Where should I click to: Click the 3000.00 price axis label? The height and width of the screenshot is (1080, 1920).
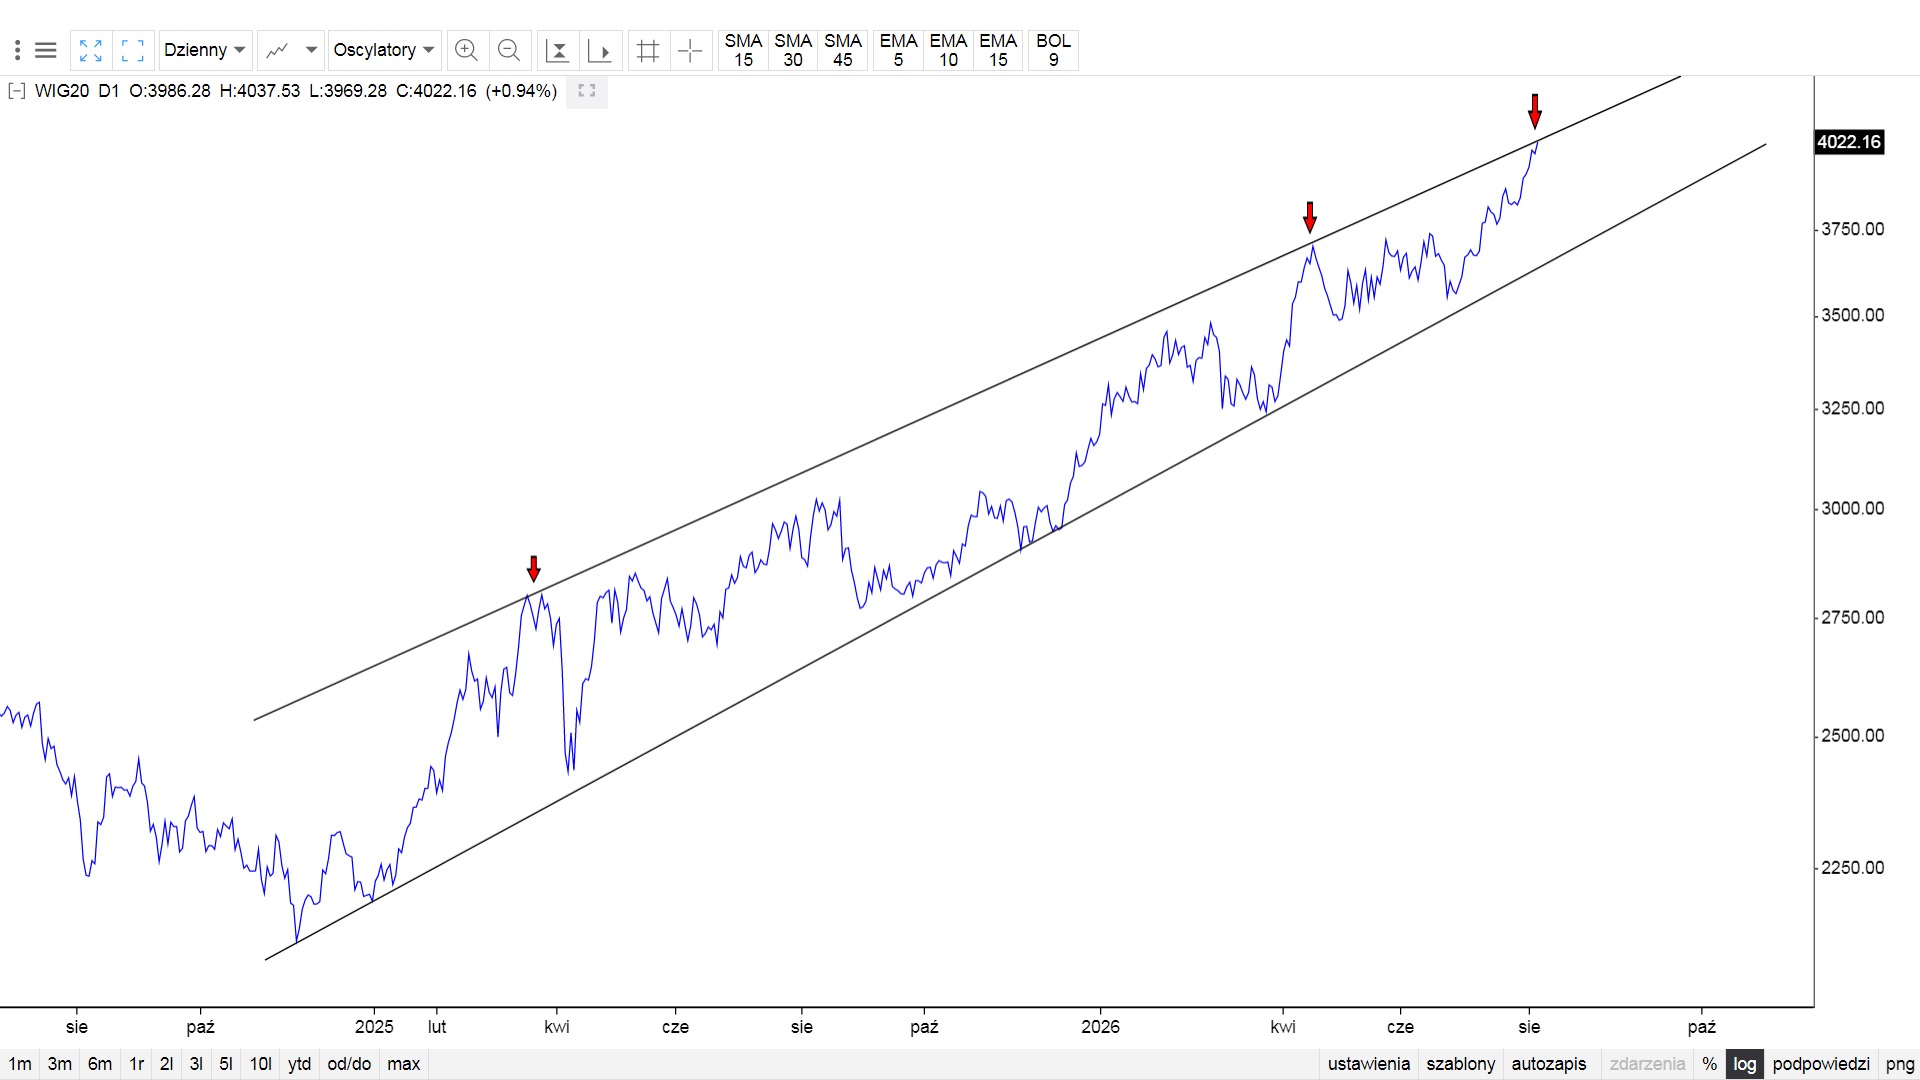1853,508
